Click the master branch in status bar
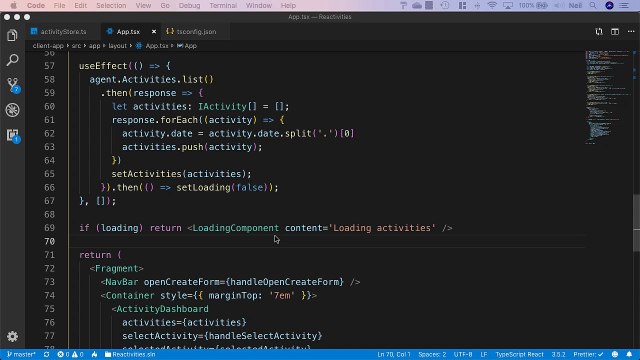The image size is (640, 360). (21, 354)
